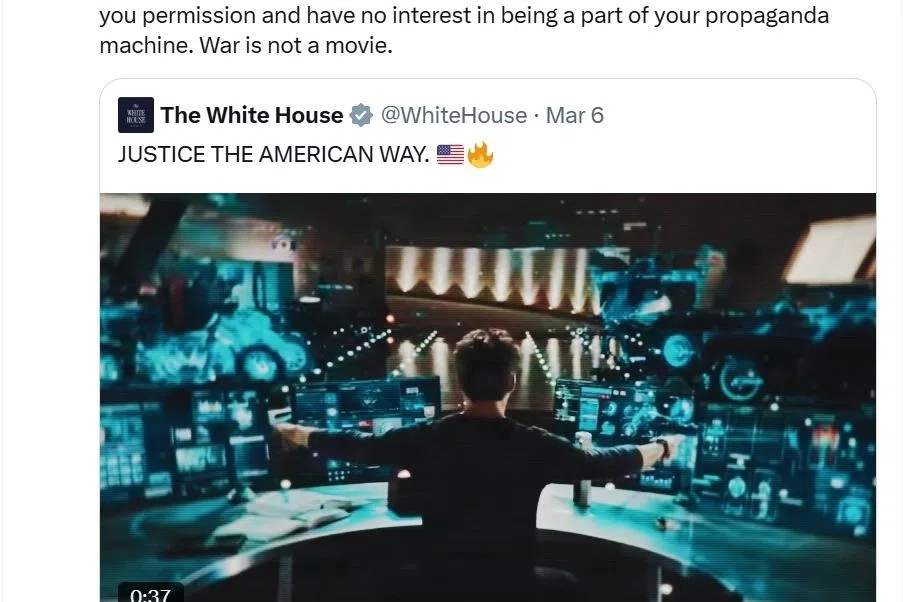The width and height of the screenshot is (903, 602).
Task: Click the fire emoji
Action: pos(480,154)
